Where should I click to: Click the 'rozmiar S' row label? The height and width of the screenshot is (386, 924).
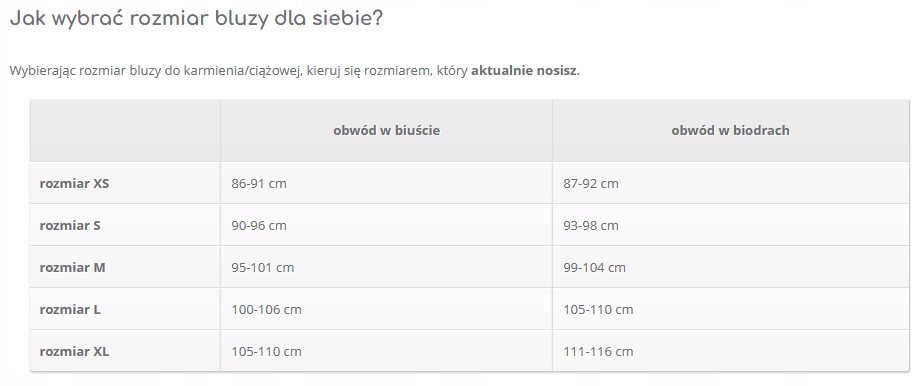70,225
